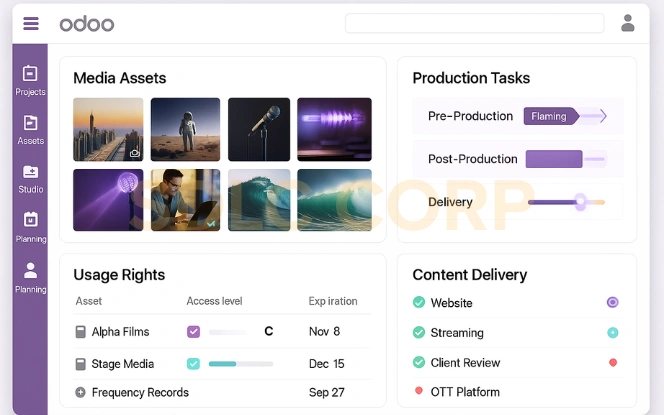This screenshot has width=664, height=415.
Task: Click the check mark on the laptop man thumbnail
Action: coord(211,223)
